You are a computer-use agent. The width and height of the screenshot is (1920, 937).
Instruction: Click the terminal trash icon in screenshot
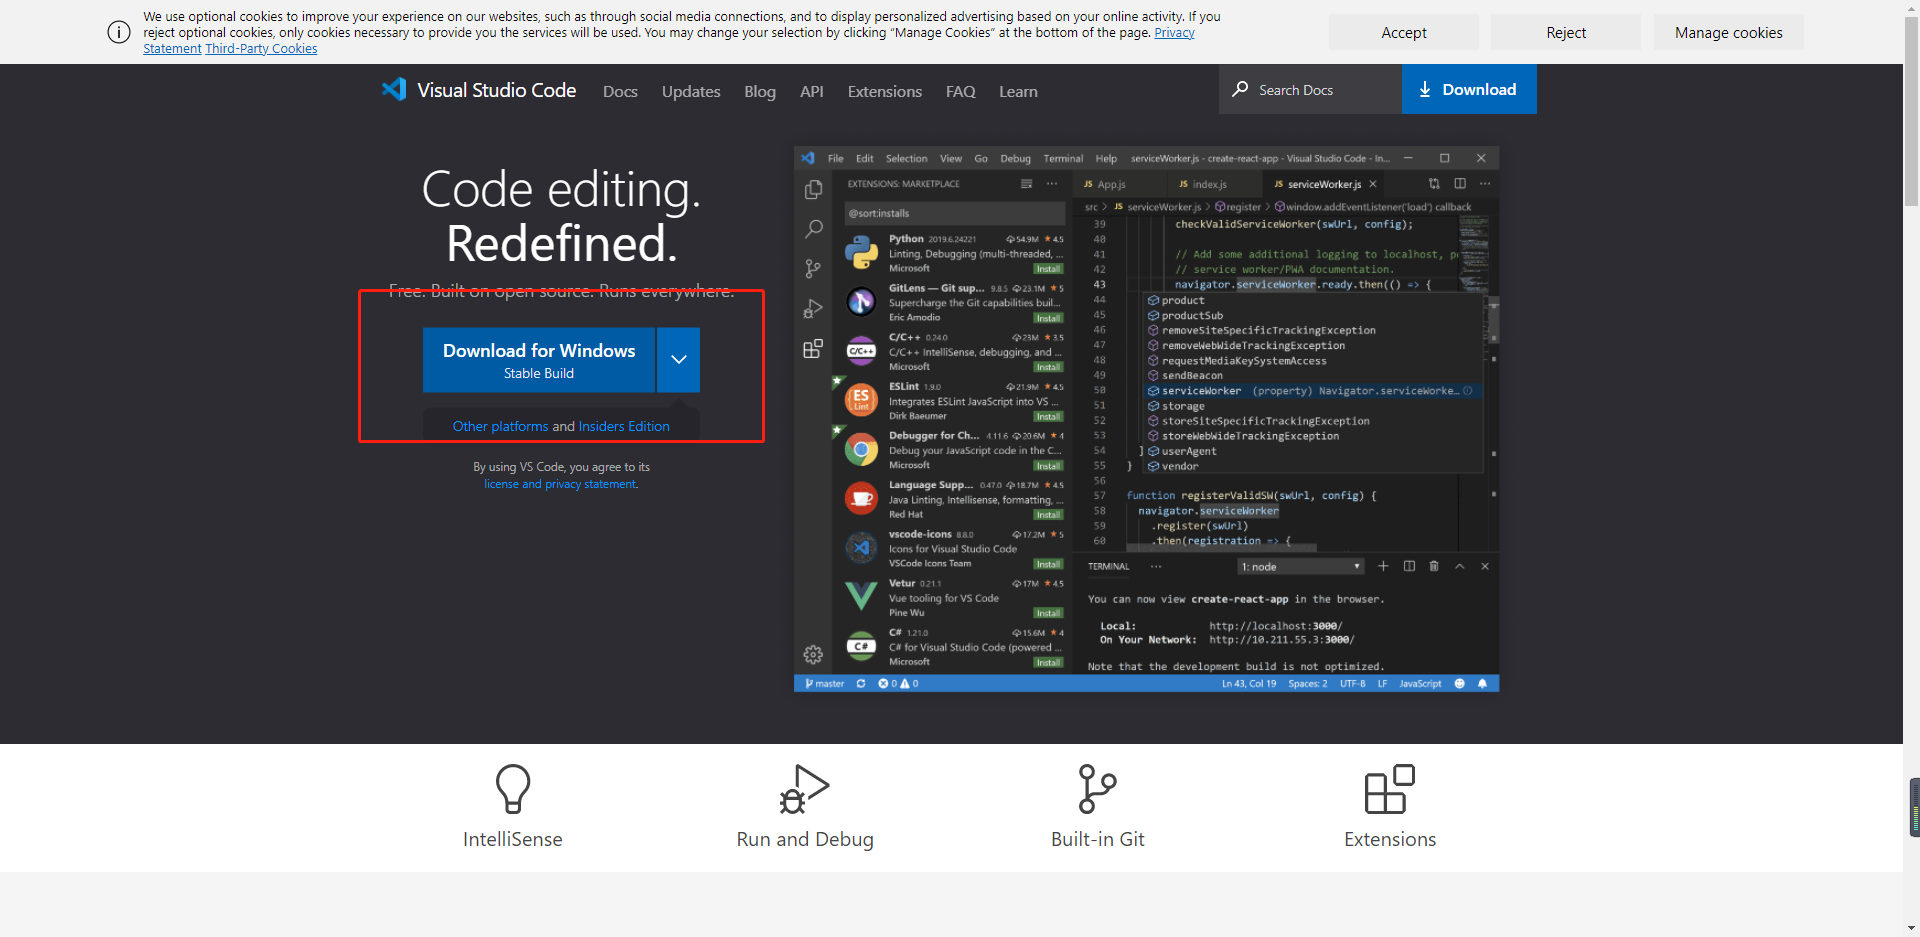pyautogui.click(x=1434, y=566)
